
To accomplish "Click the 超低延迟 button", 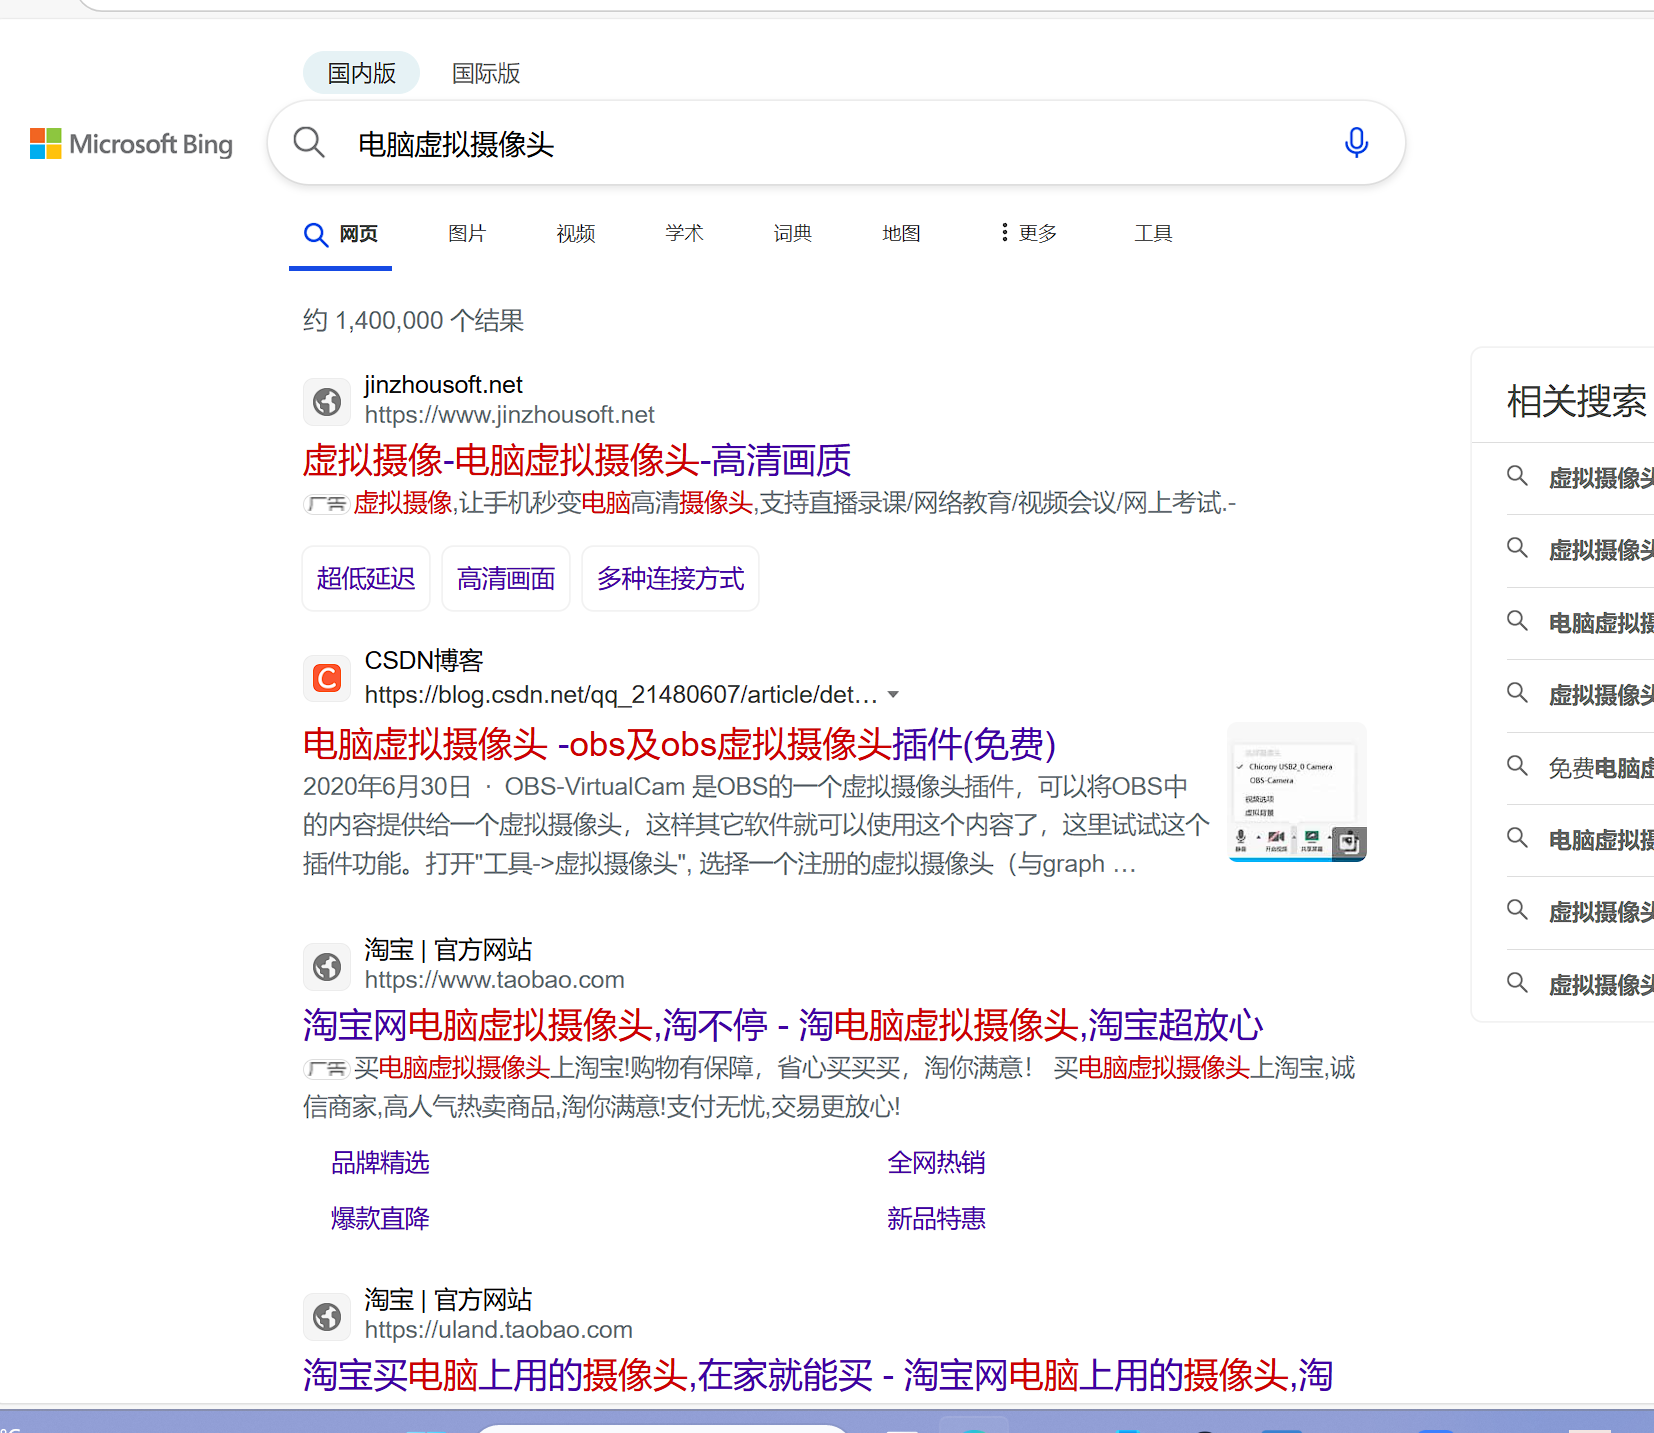I will 366,578.
